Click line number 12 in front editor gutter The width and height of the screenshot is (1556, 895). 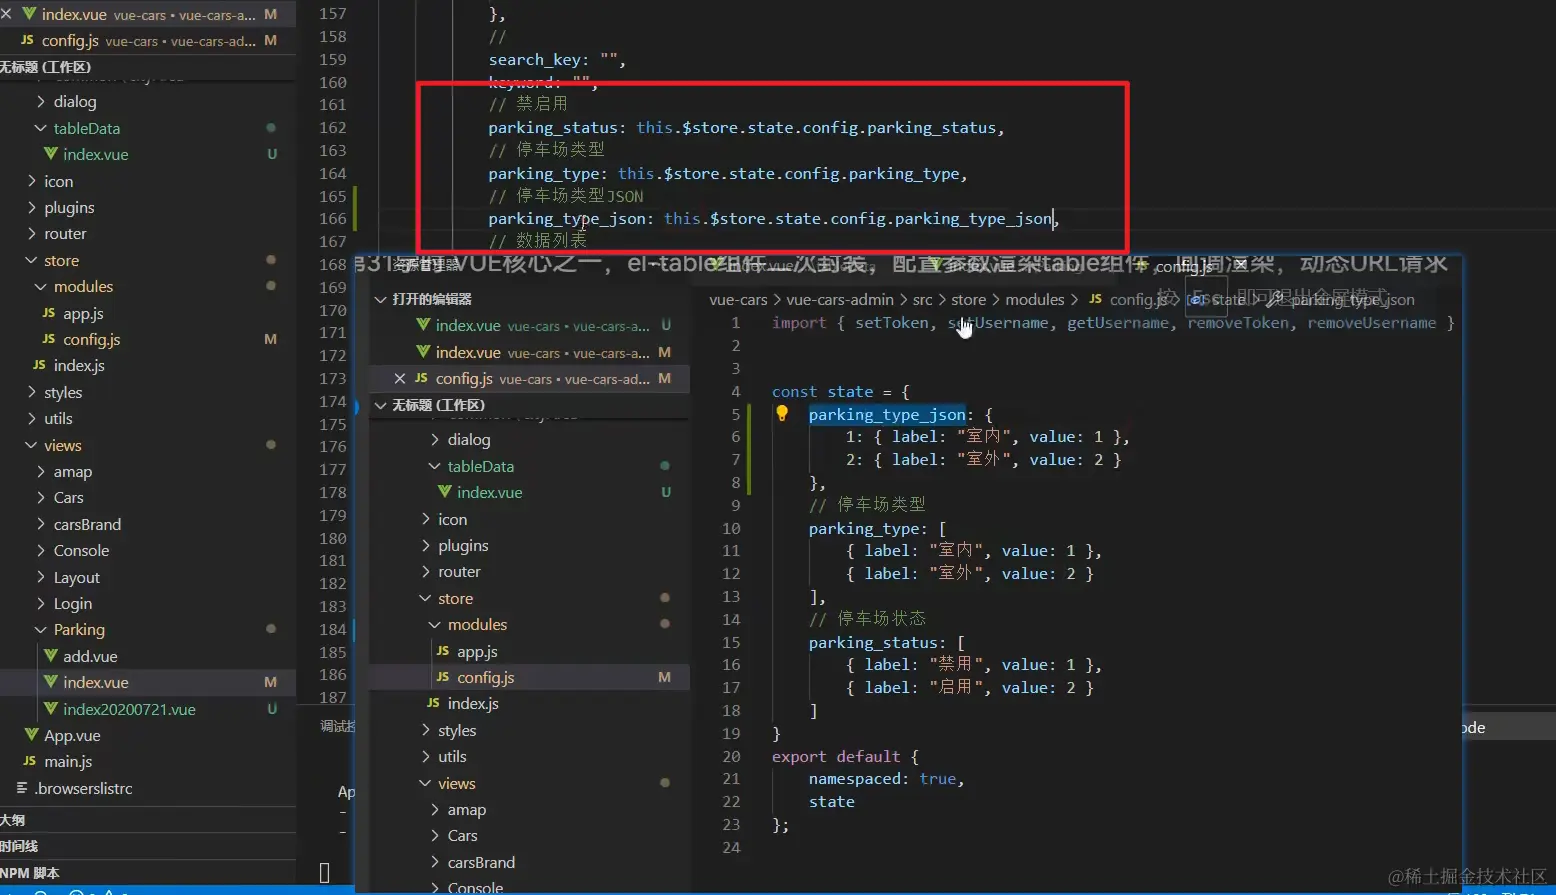(731, 573)
